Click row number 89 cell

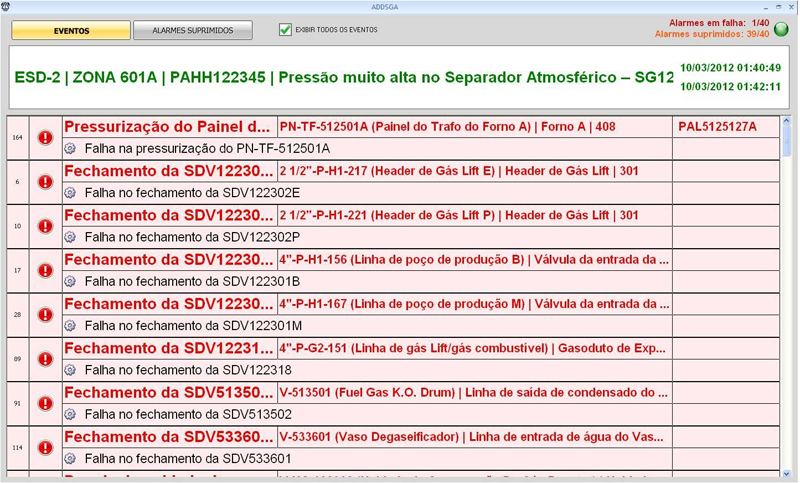[x=17, y=359]
